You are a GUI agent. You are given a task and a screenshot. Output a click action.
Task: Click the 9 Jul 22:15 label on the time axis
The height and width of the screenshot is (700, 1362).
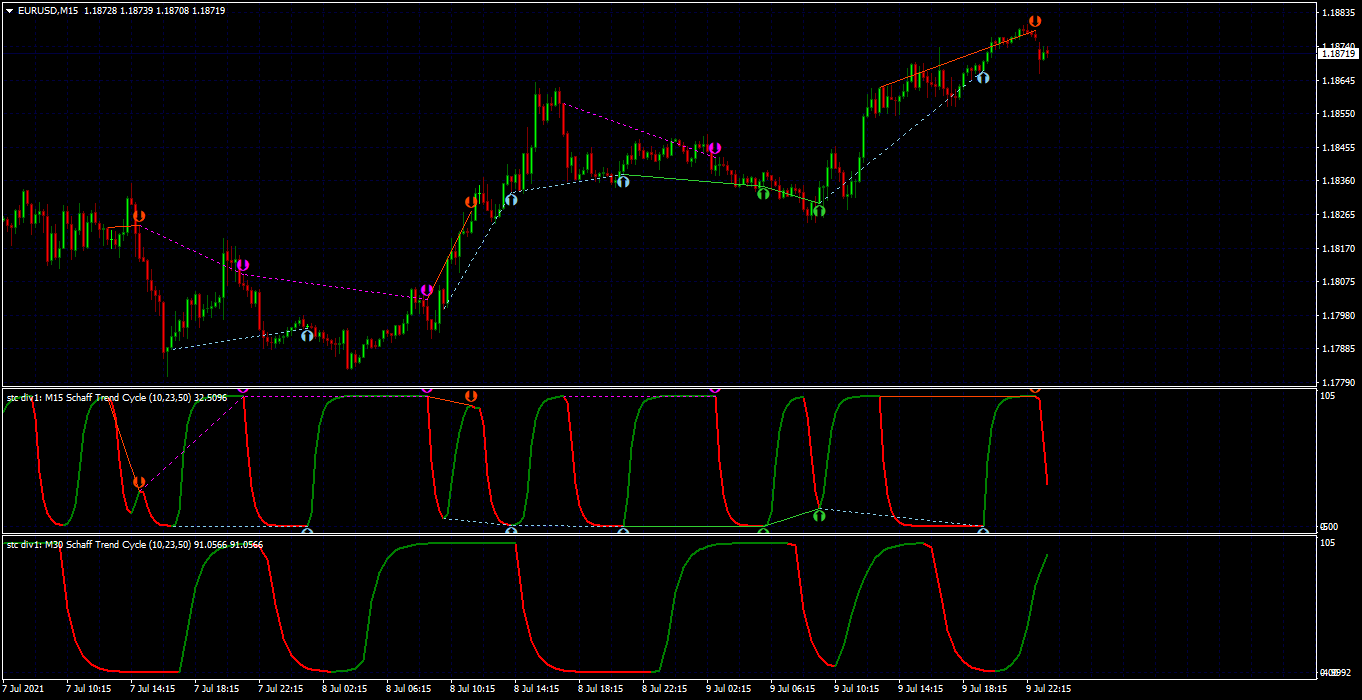pos(1048,689)
